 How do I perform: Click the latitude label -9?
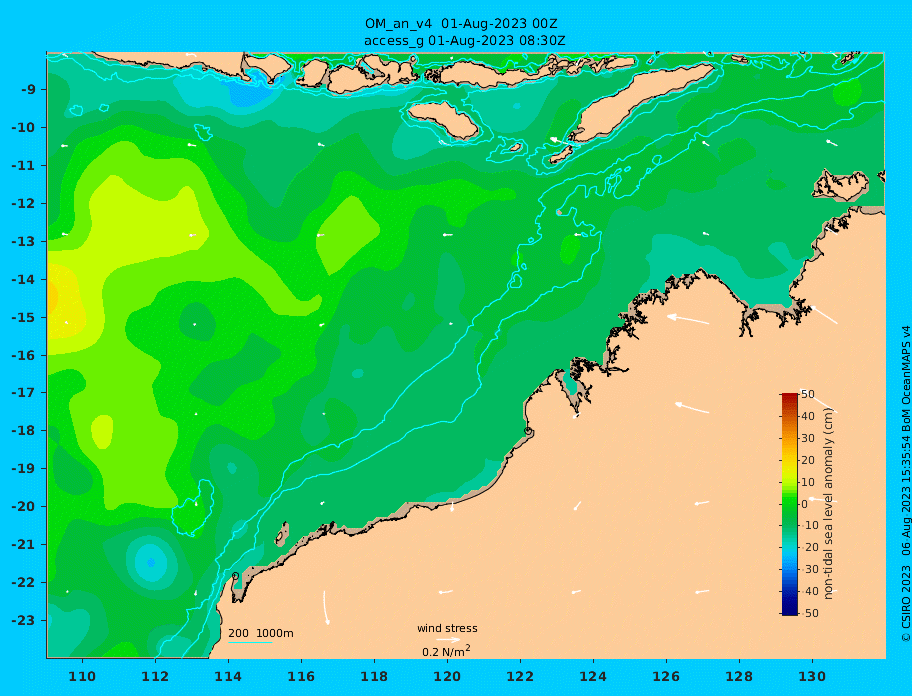tap(29, 90)
